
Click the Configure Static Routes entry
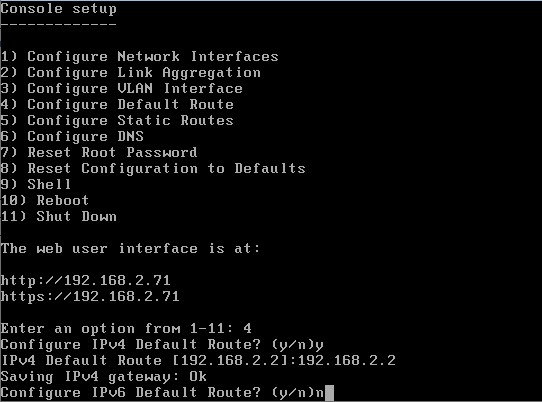click(117, 120)
